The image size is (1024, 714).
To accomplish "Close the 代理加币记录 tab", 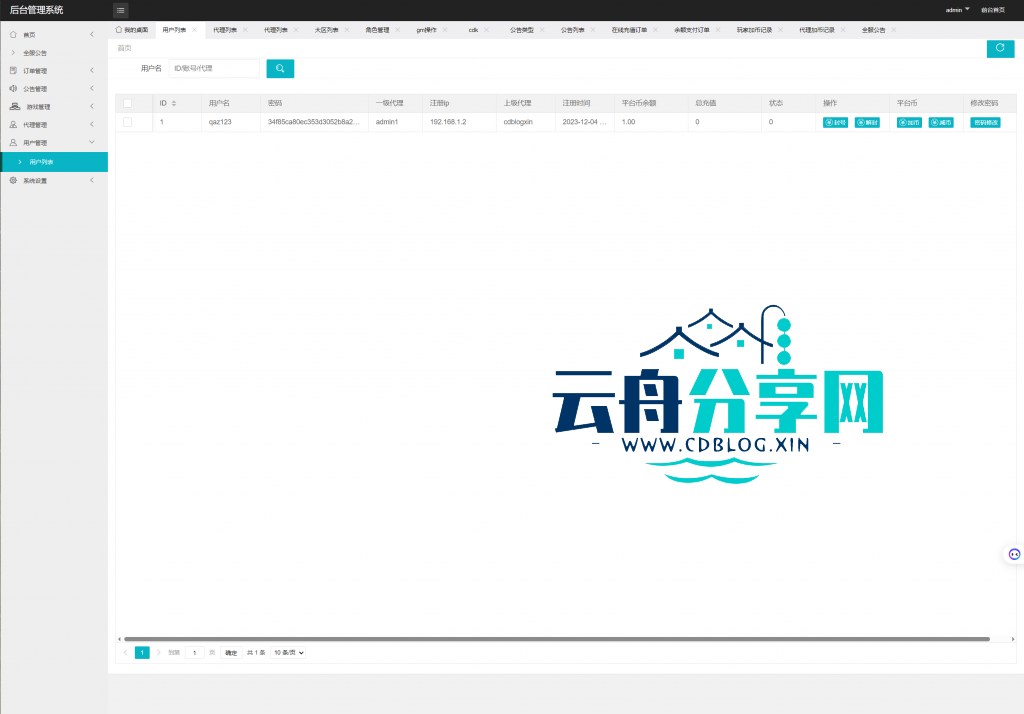I will tap(843, 30).
